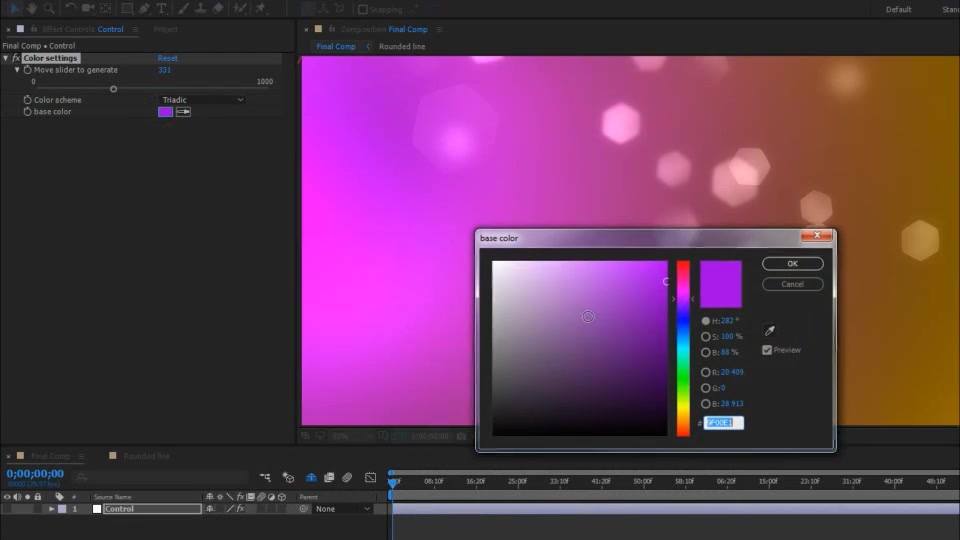The height and width of the screenshot is (540, 960).
Task: Select the Roto Brush tool
Action: click(x=239, y=8)
